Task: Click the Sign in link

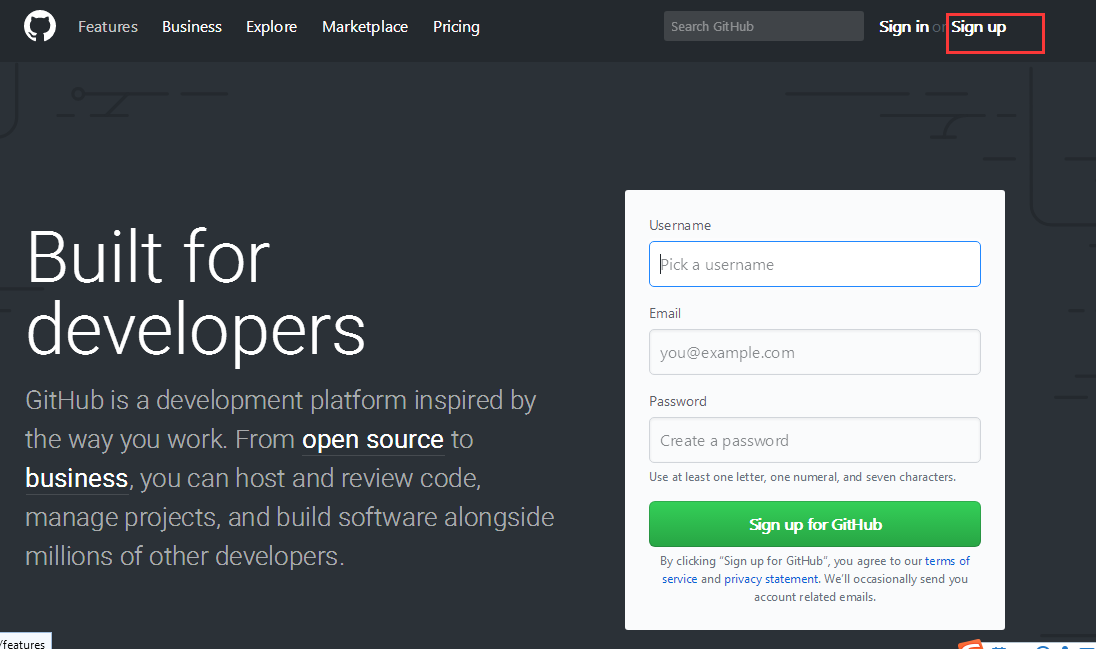Action: pyautogui.click(x=903, y=27)
